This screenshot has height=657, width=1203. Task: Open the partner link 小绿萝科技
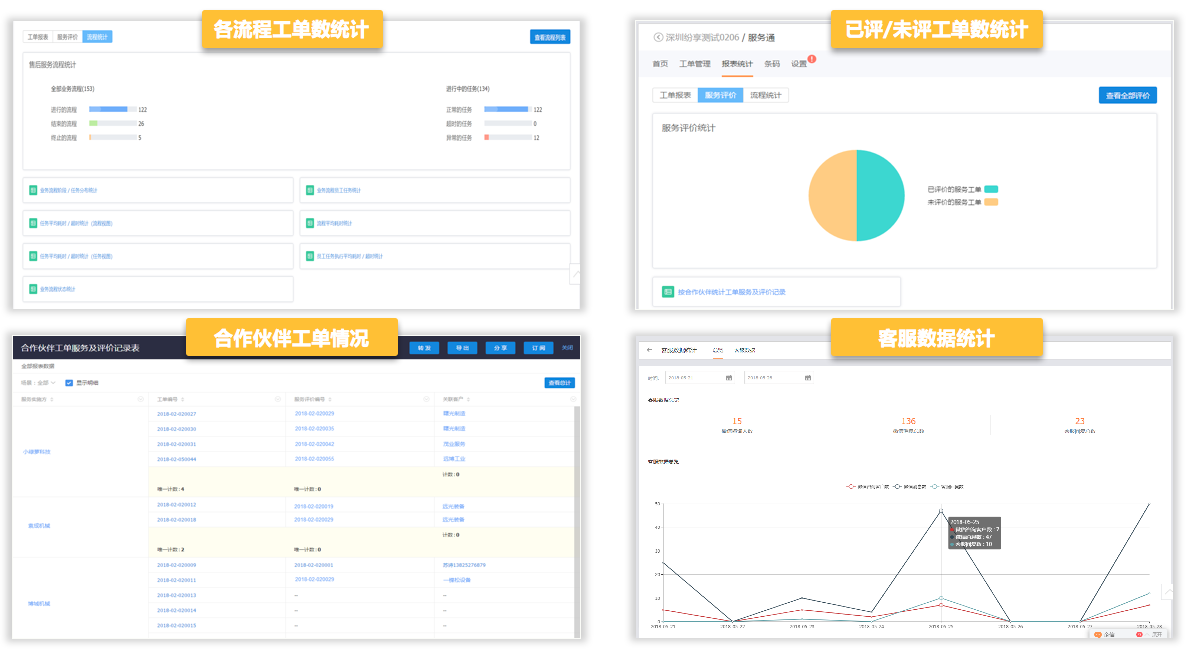click(x=37, y=452)
